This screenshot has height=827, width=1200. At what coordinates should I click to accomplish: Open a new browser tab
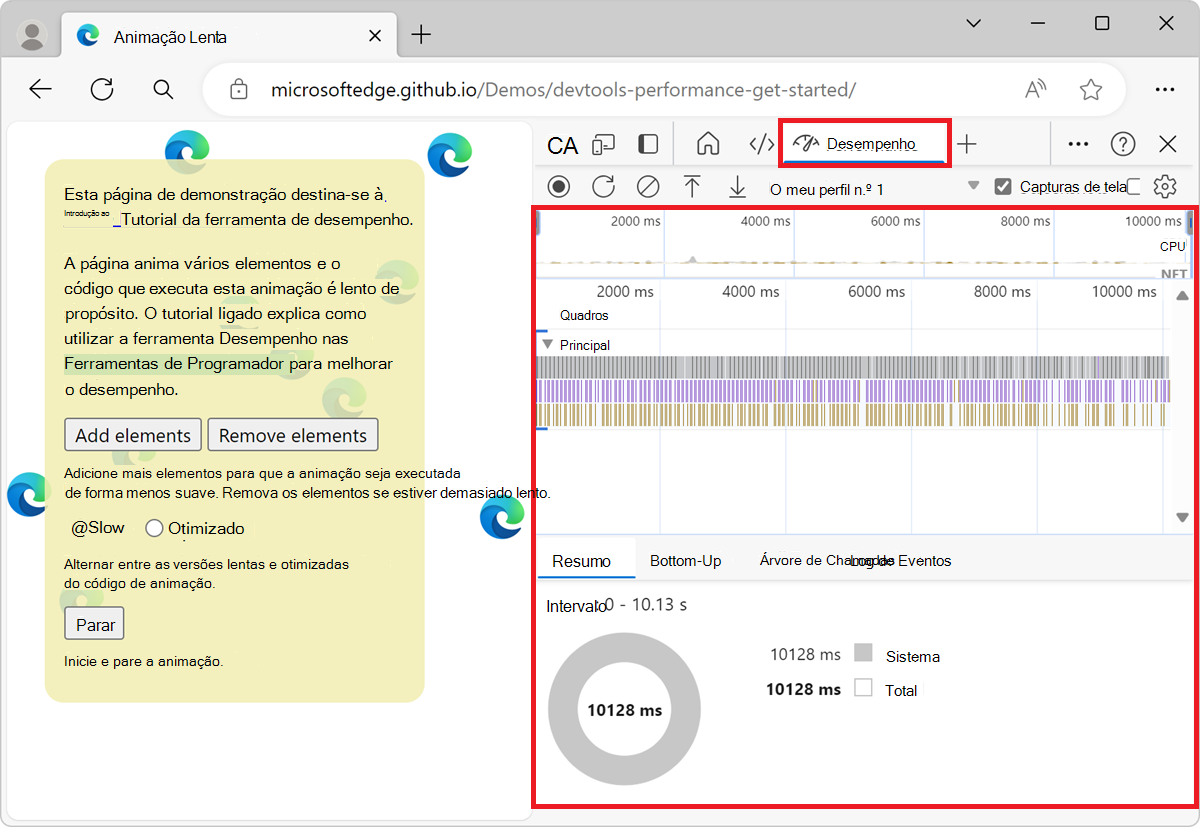tap(421, 35)
